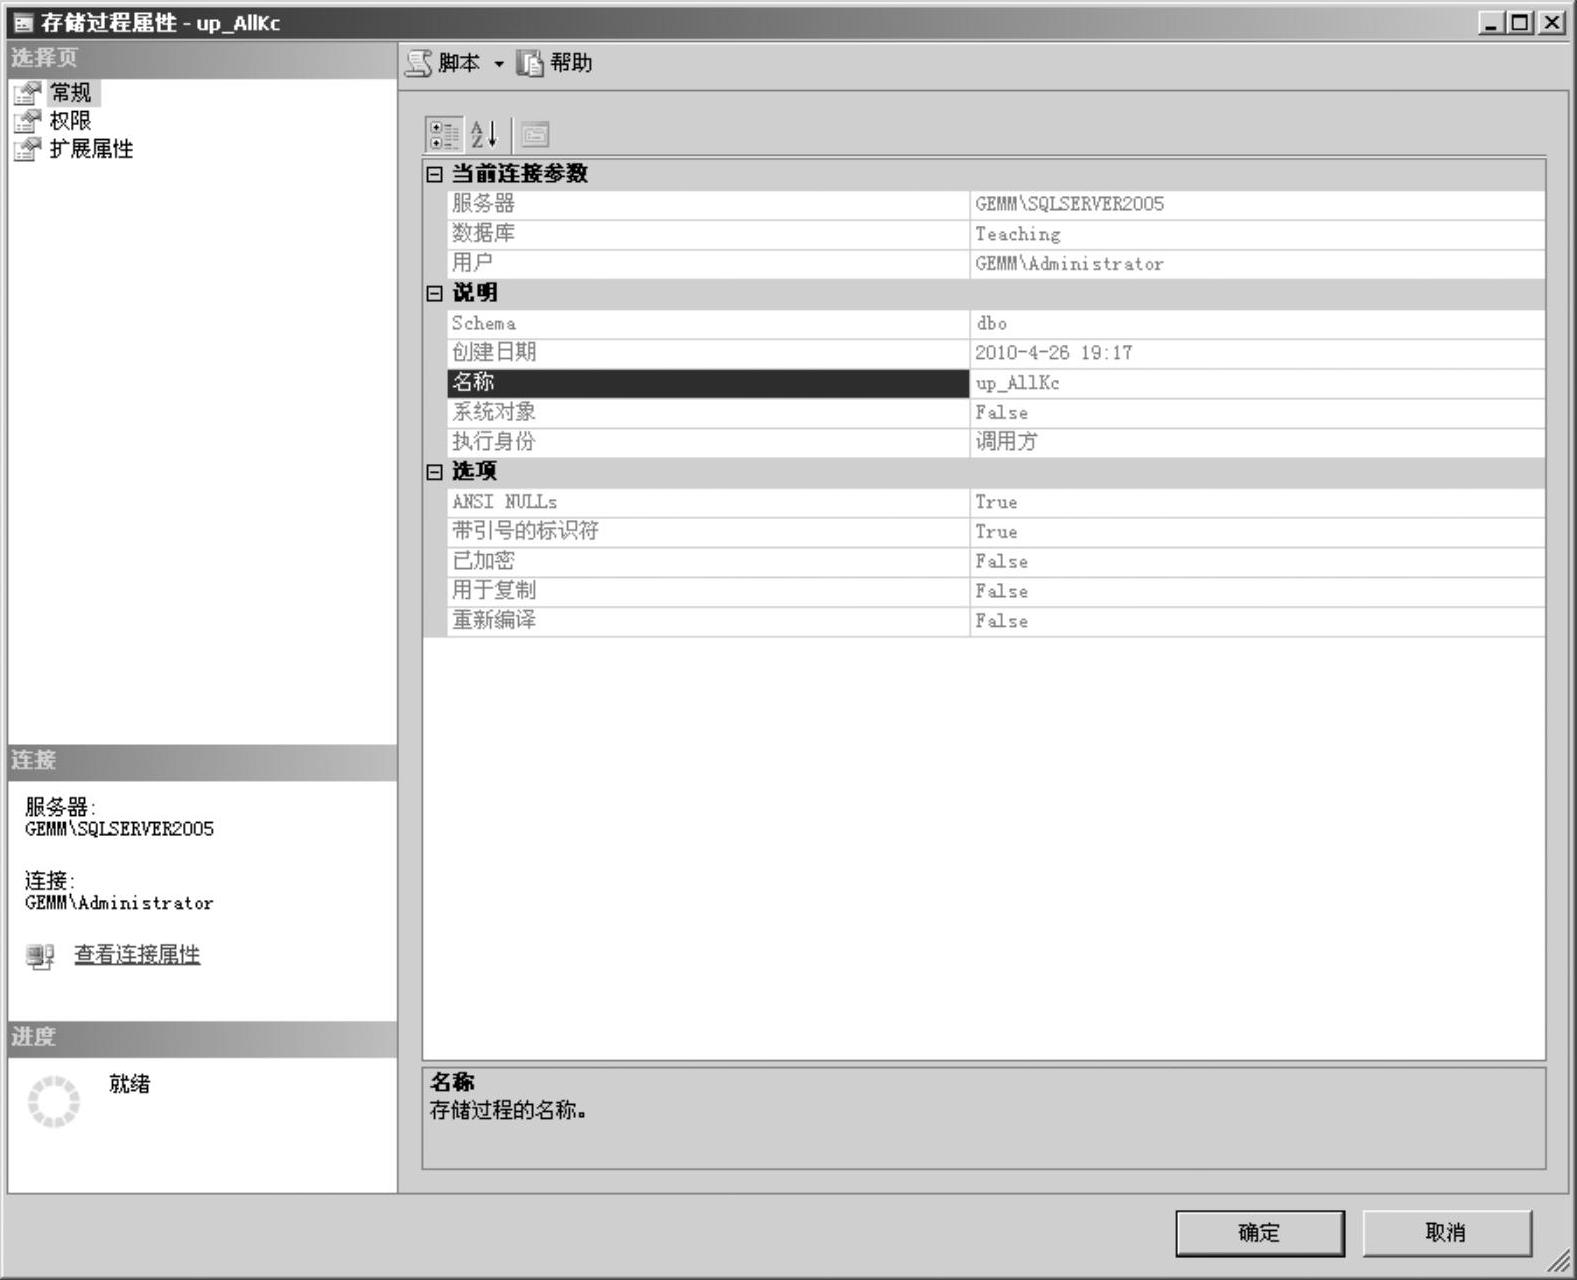Click the window resize grip

click(1559, 1262)
